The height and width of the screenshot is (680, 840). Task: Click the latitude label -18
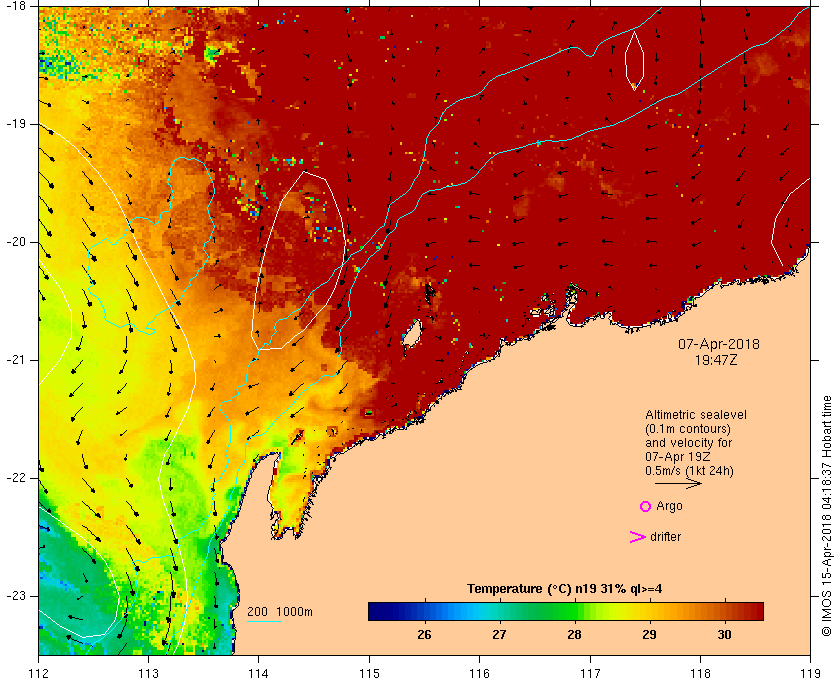click(15, 5)
